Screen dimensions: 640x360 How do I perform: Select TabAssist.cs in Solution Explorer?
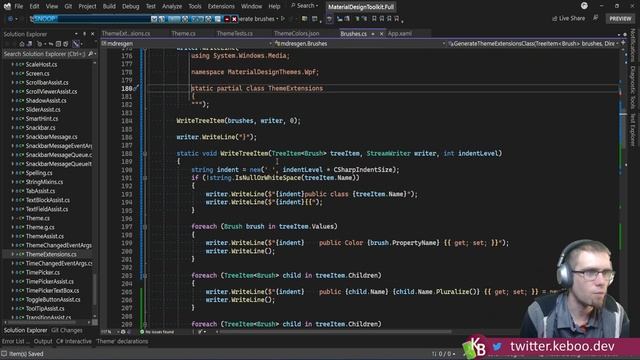pos(40,191)
